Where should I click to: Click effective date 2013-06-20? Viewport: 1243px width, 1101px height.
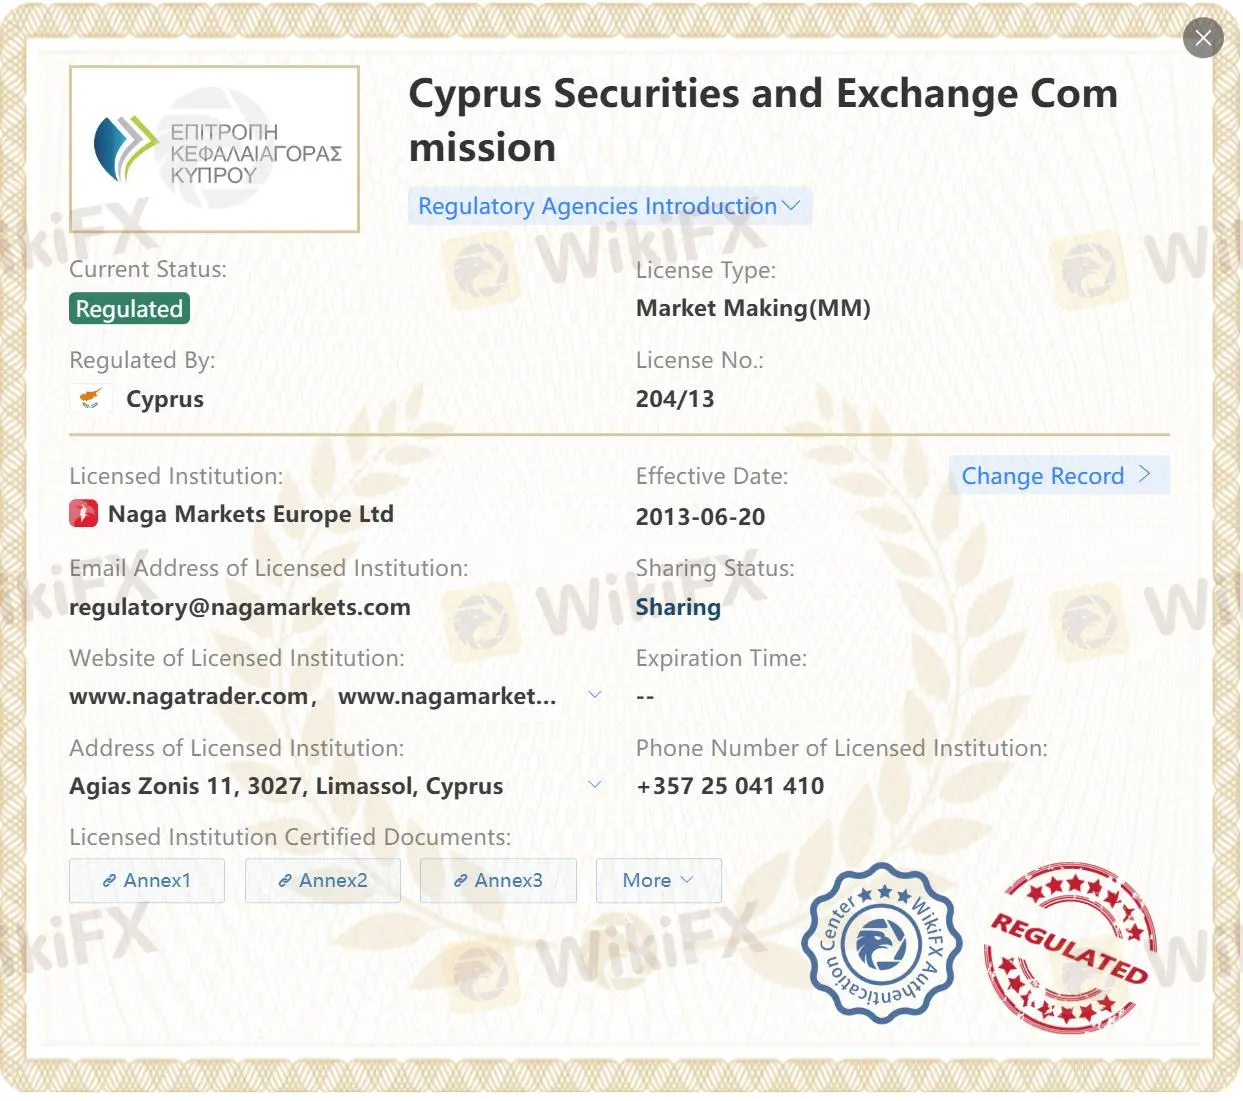[x=700, y=517]
